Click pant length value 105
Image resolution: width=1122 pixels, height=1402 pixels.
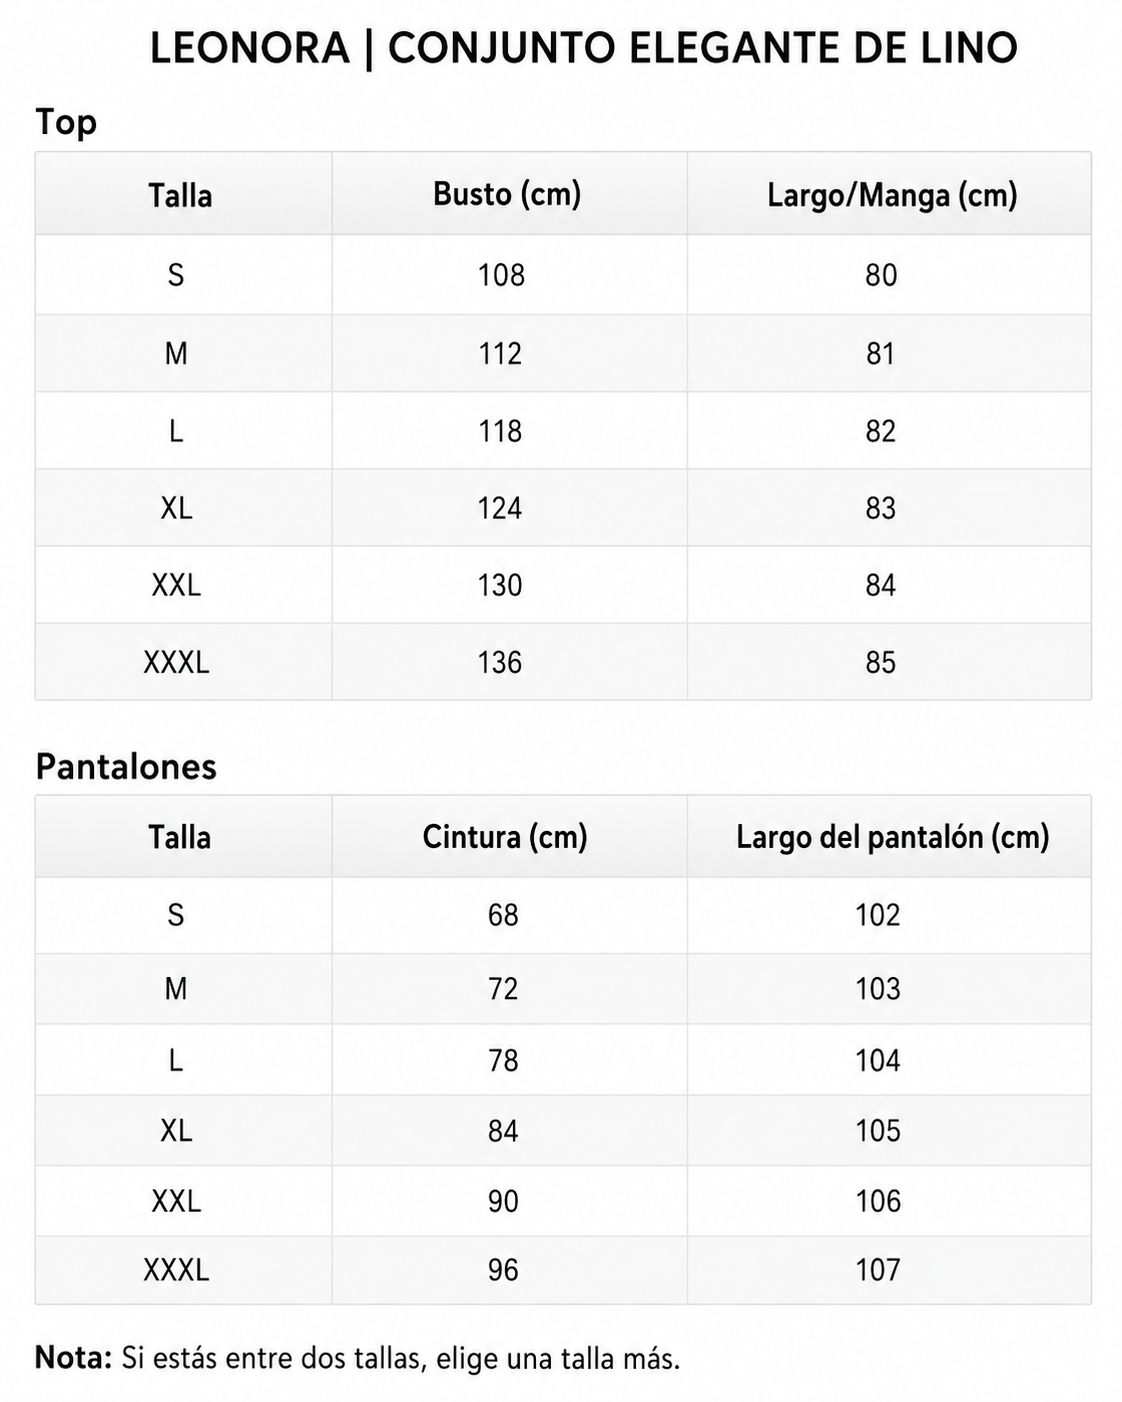click(x=878, y=1131)
